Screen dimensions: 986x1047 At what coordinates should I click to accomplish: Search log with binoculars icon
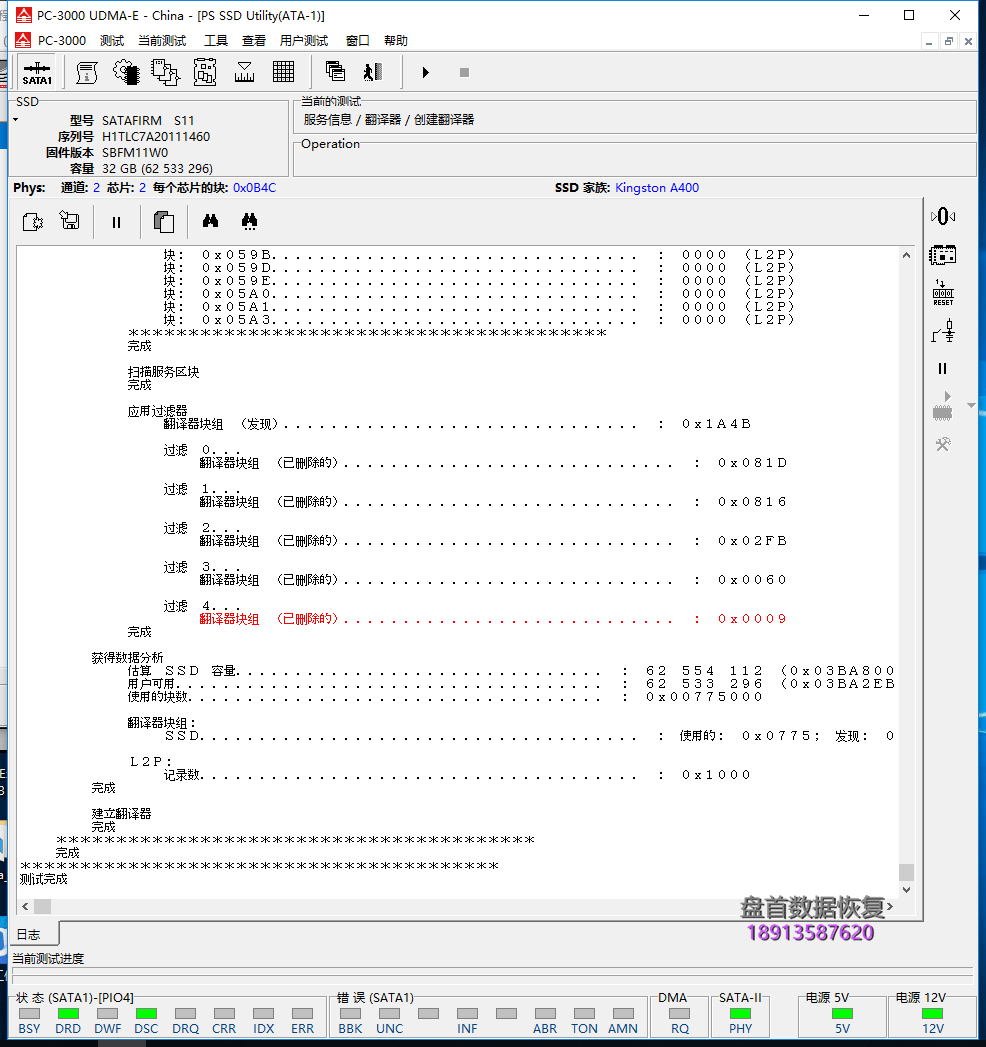pyautogui.click(x=210, y=221)
